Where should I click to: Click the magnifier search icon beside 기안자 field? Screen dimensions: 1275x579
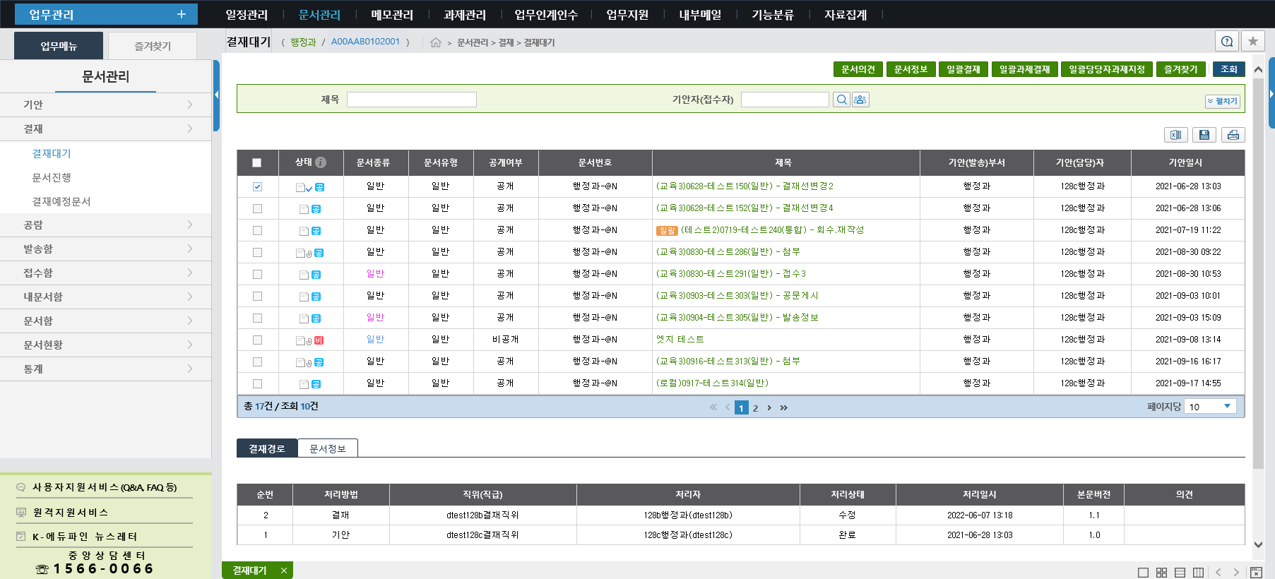[842, 100]
